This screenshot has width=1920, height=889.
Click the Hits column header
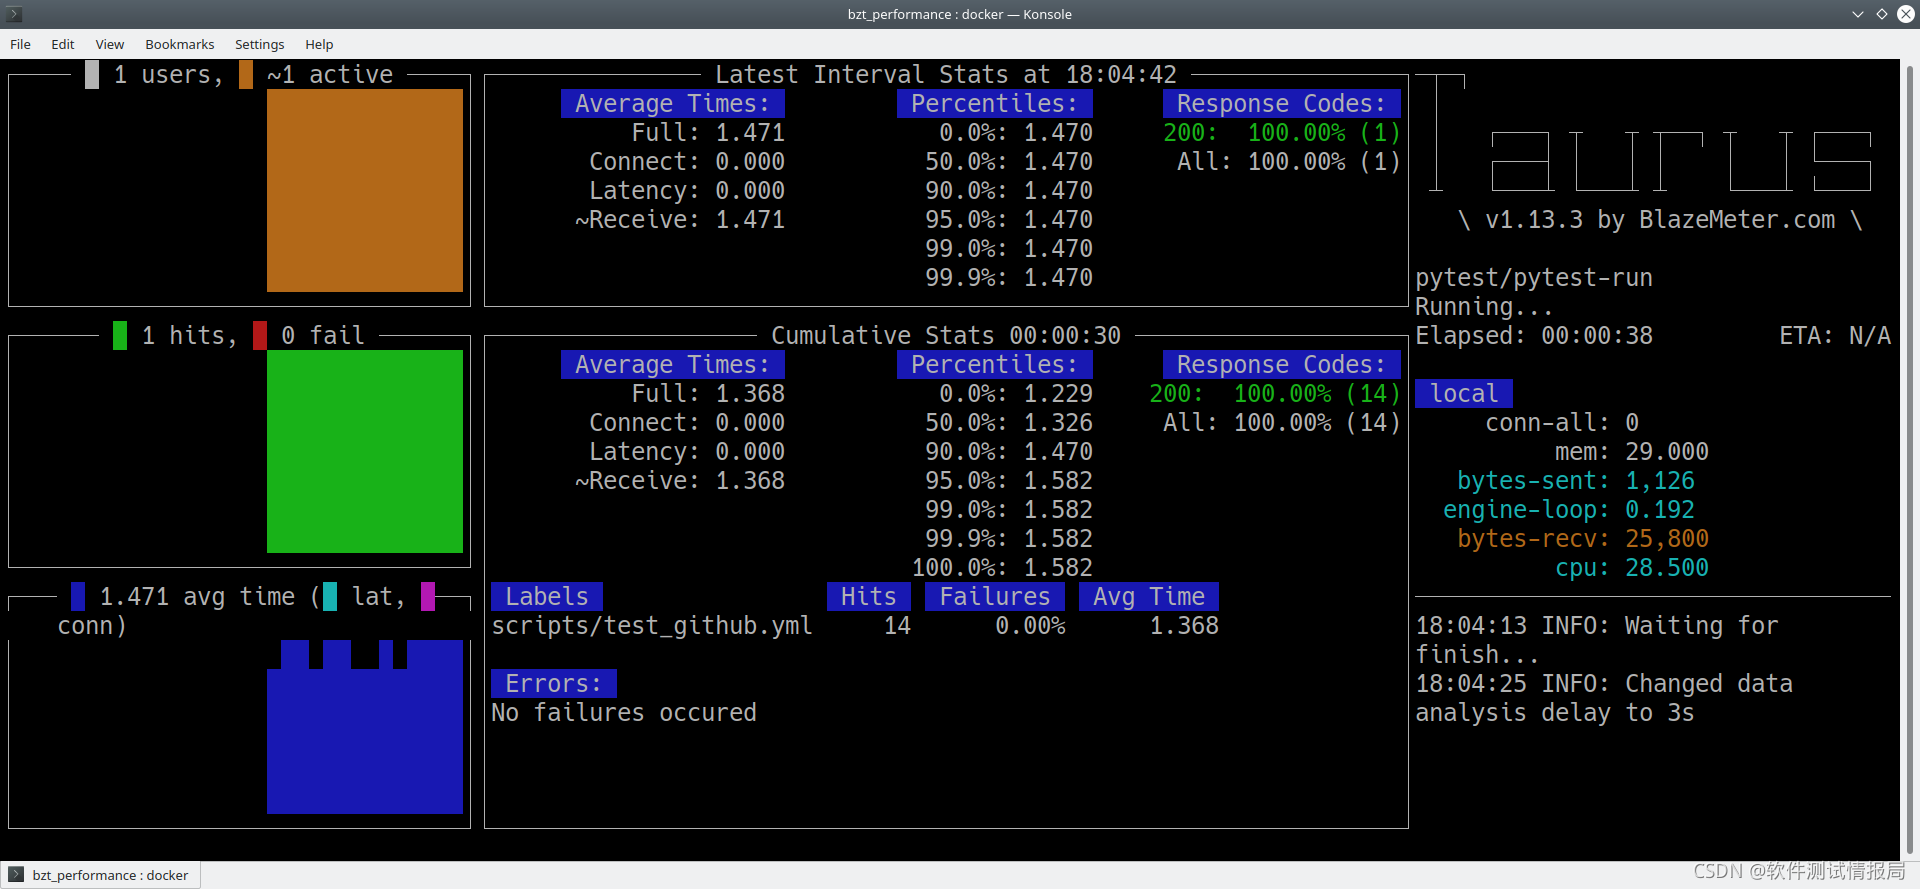(869, 597)
